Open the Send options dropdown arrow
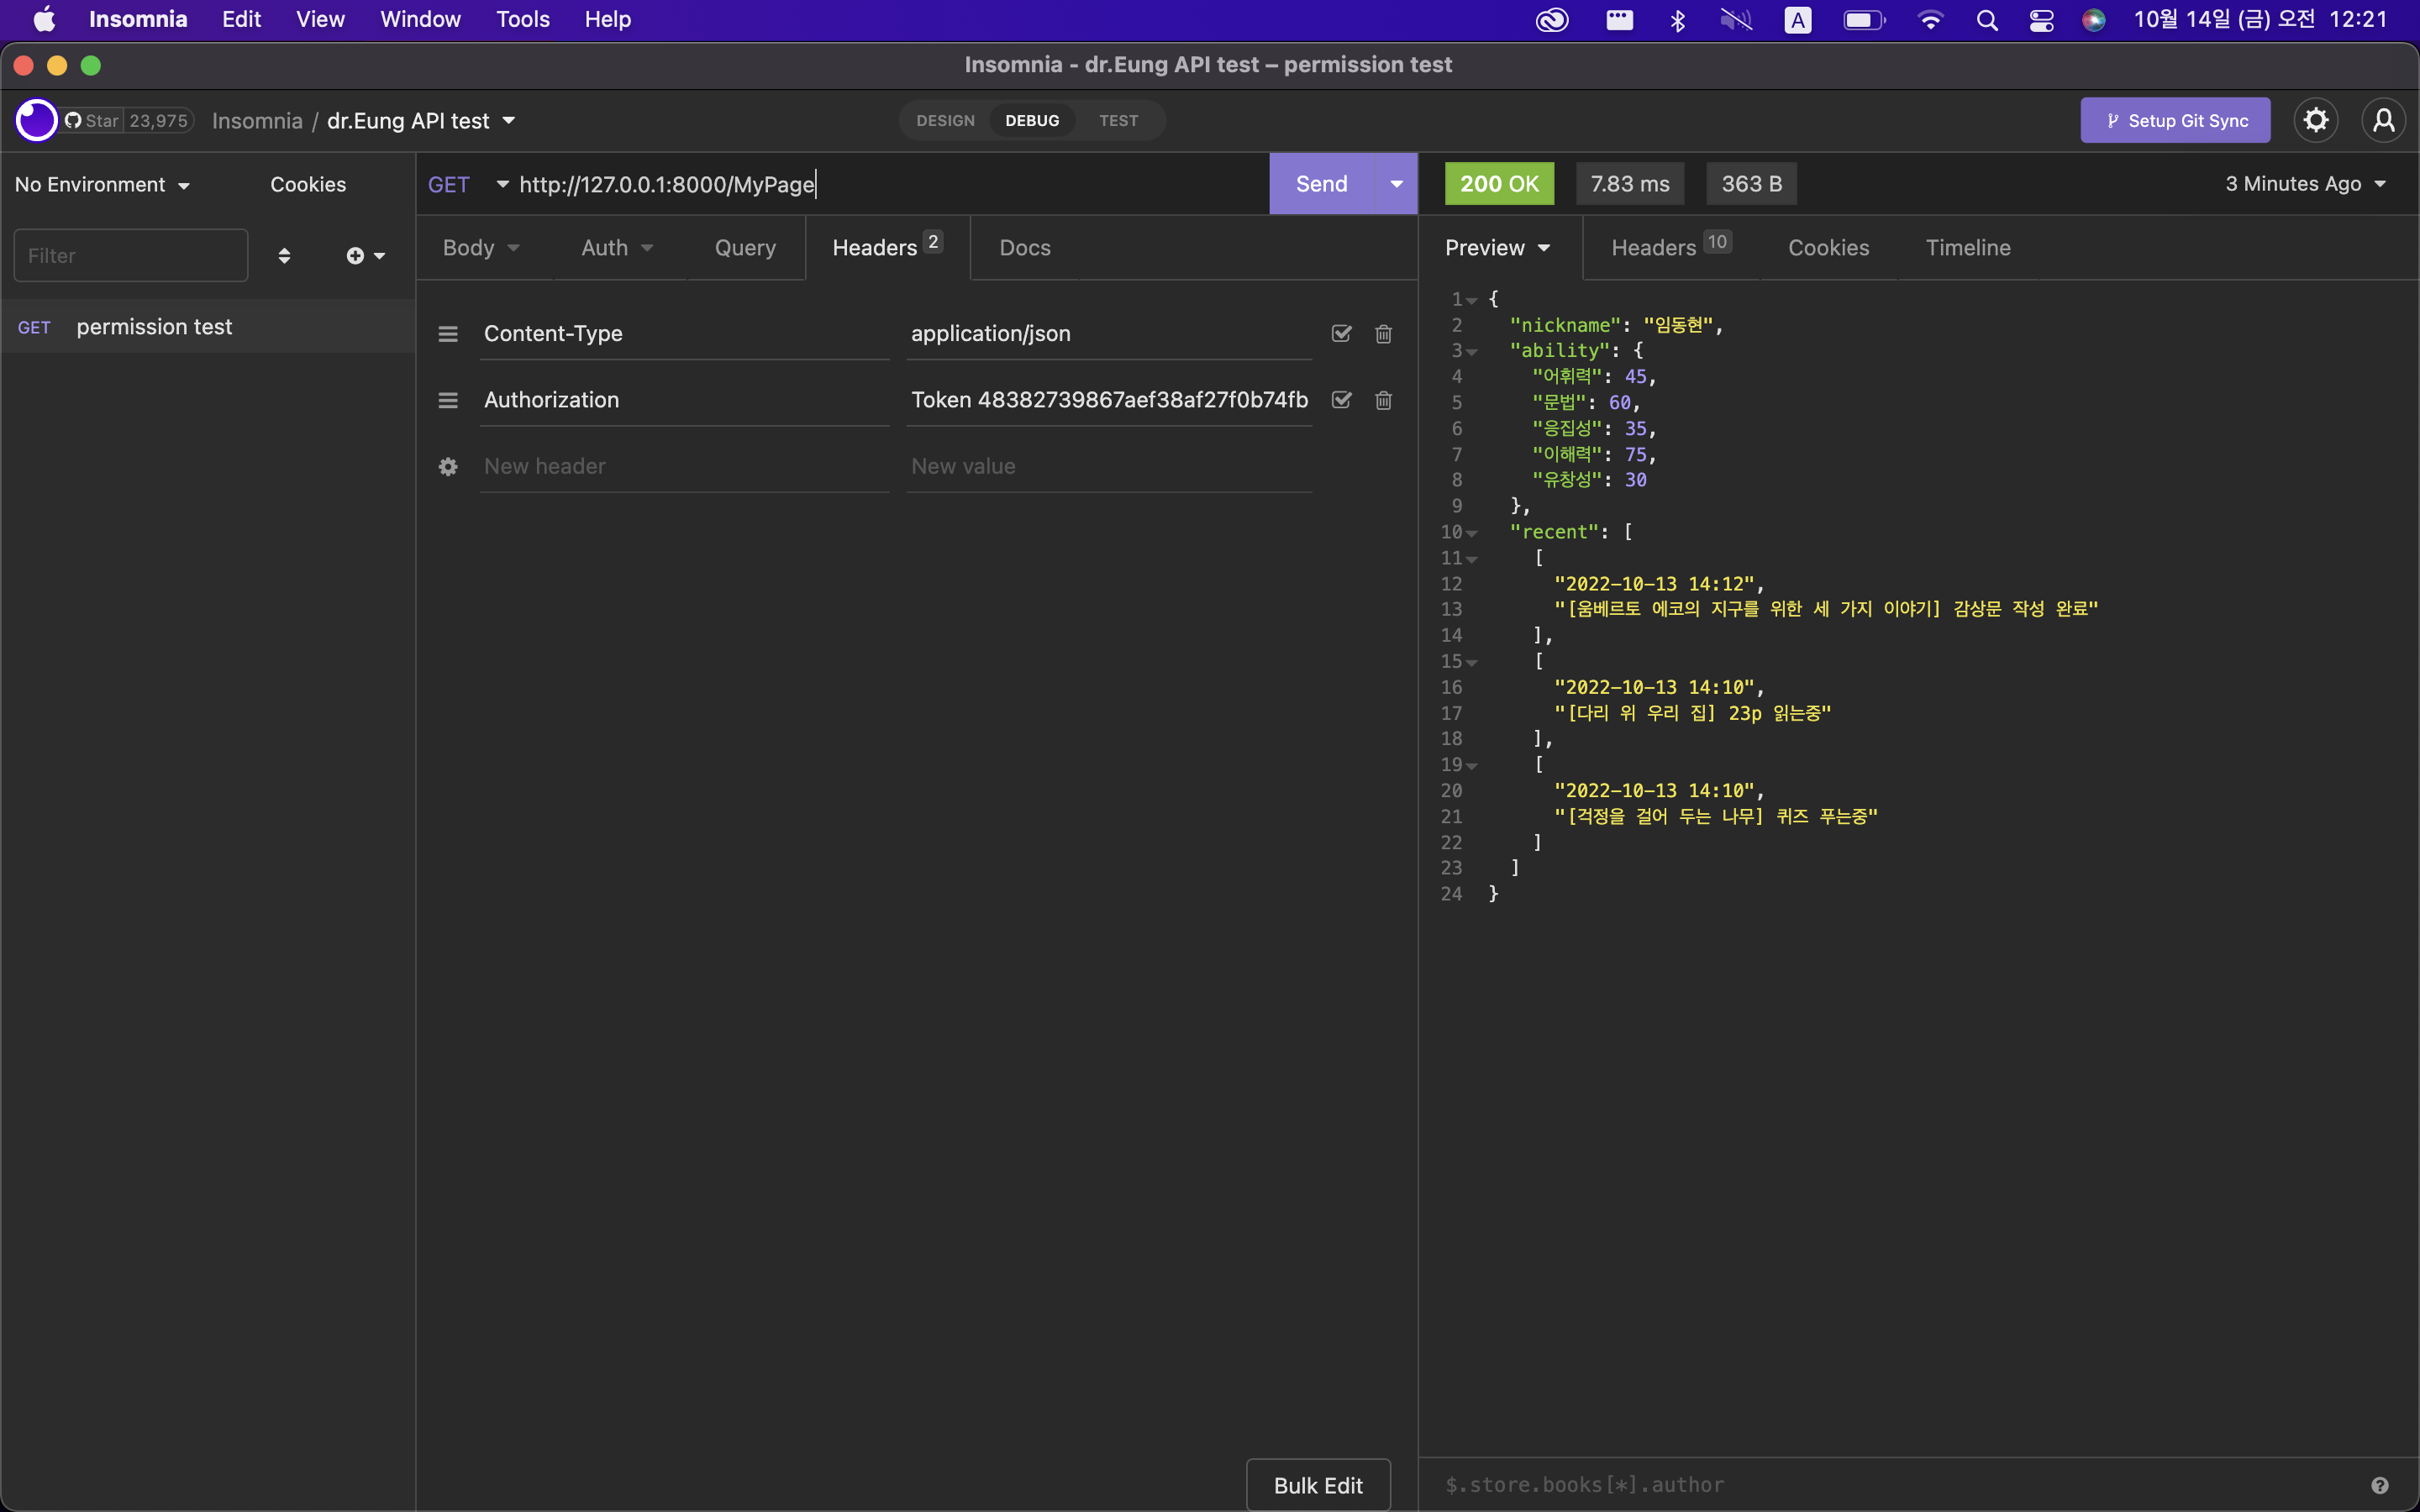This screenshot has width=2420, height=1512. click(1396, 183)
